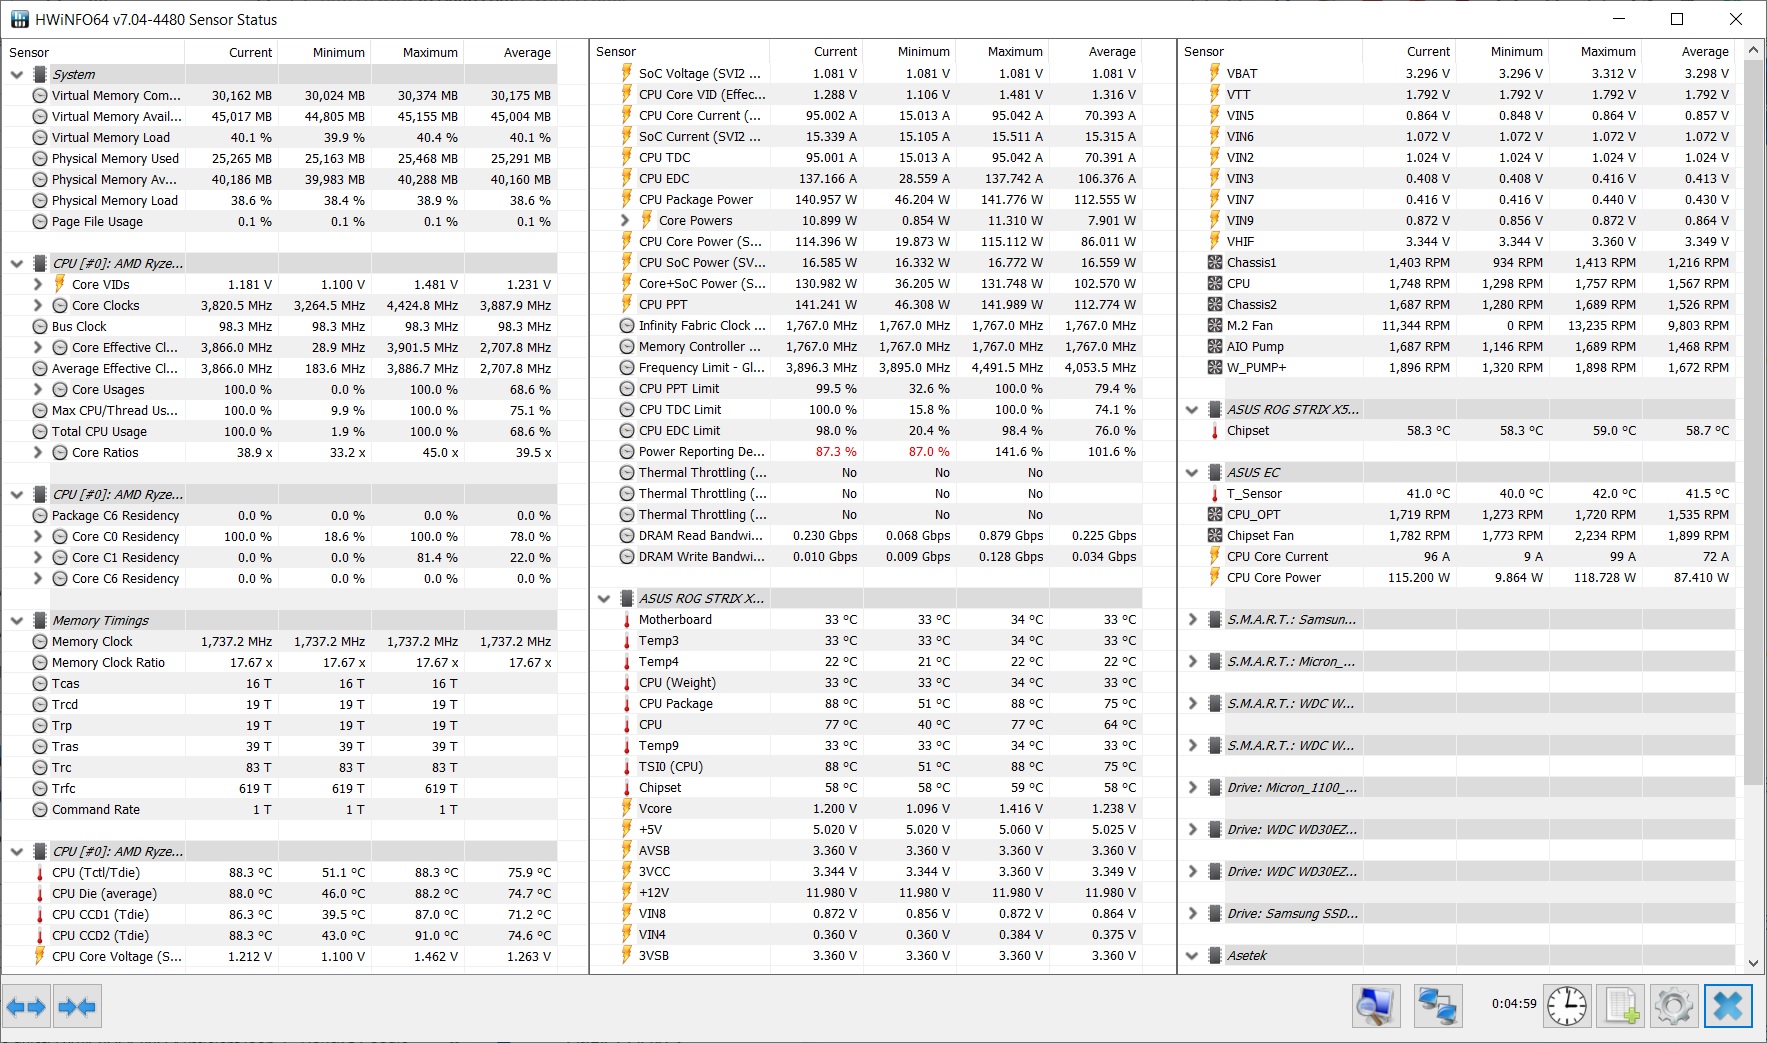The image size is (1767, 1043).
Task: Open the networked computers remote icon
Action: point(1438,1006)
